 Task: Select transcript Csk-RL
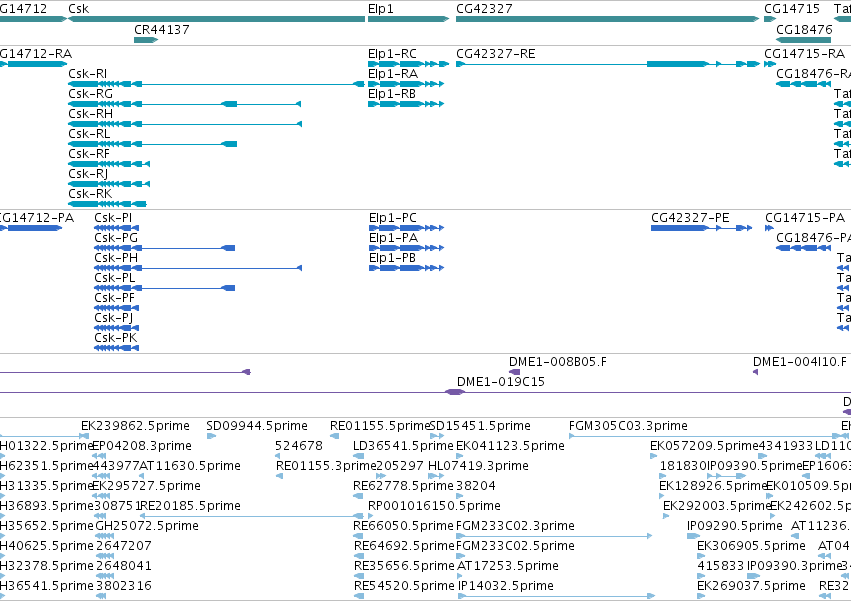point(153,144)
